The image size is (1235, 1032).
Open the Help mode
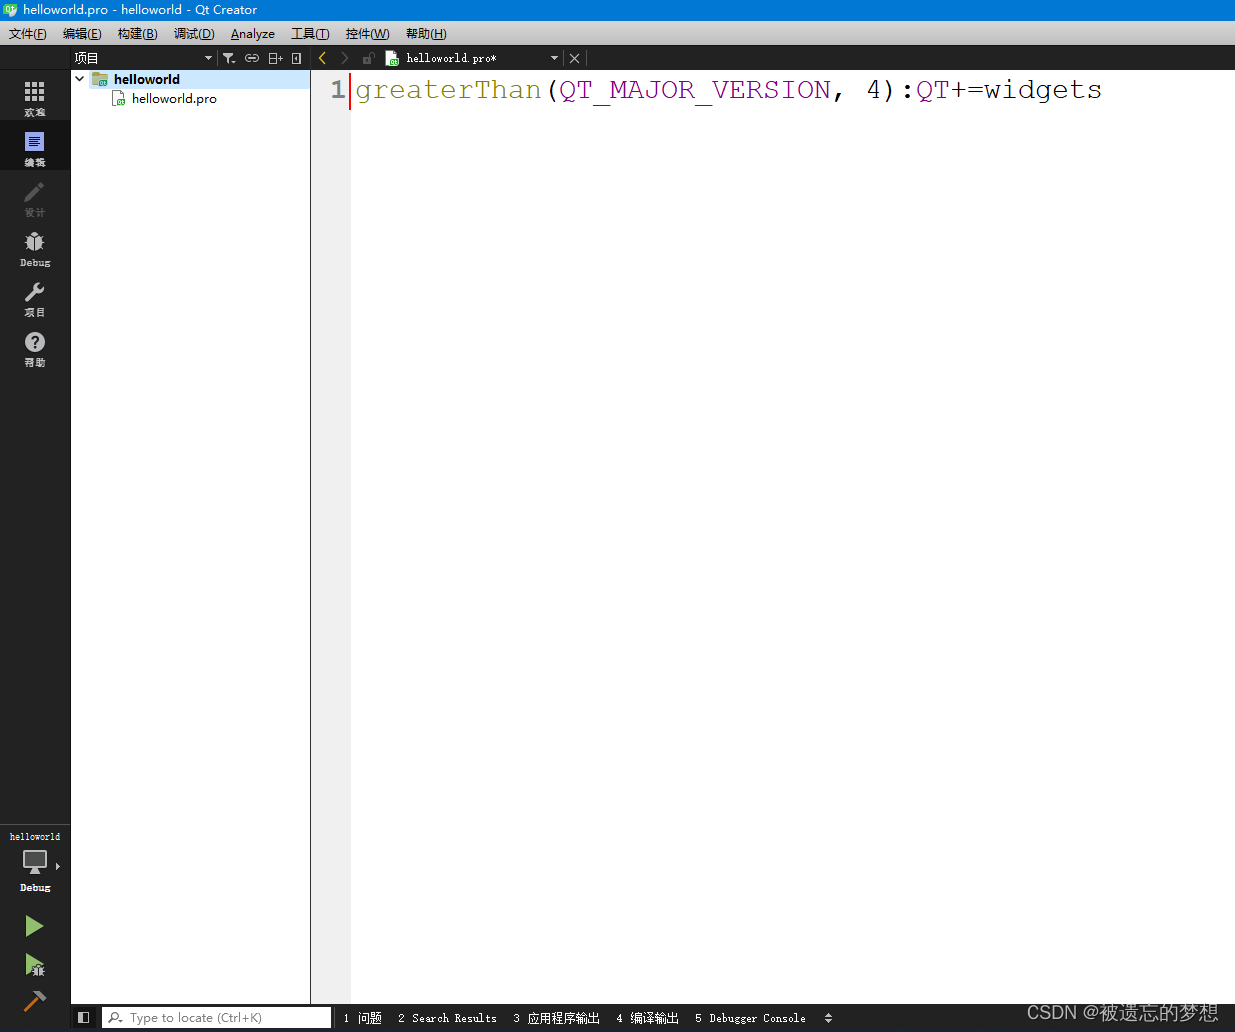35,348
